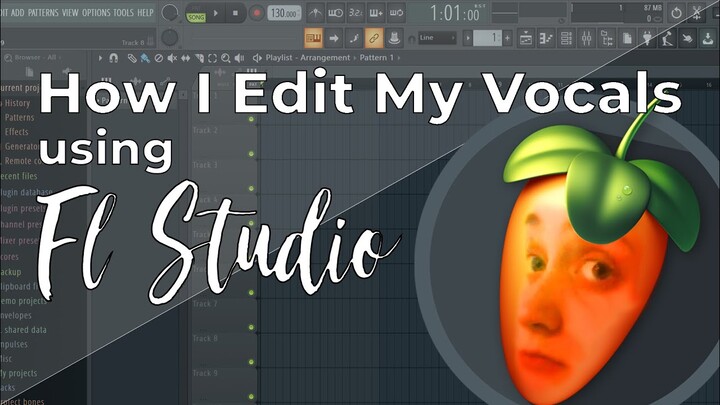Open the Piano roll view icon

coord(546,39)
